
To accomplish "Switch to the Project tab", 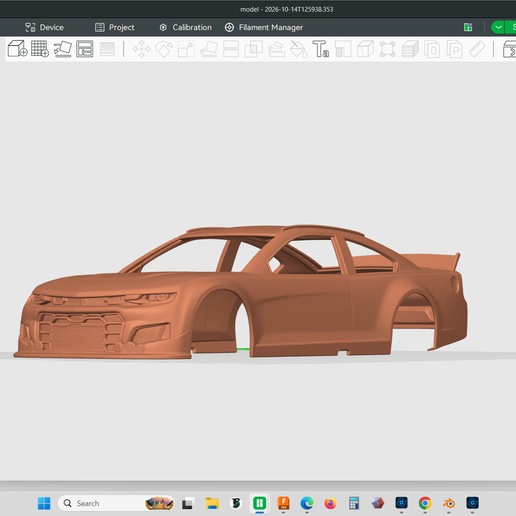I will click(115, 27).
